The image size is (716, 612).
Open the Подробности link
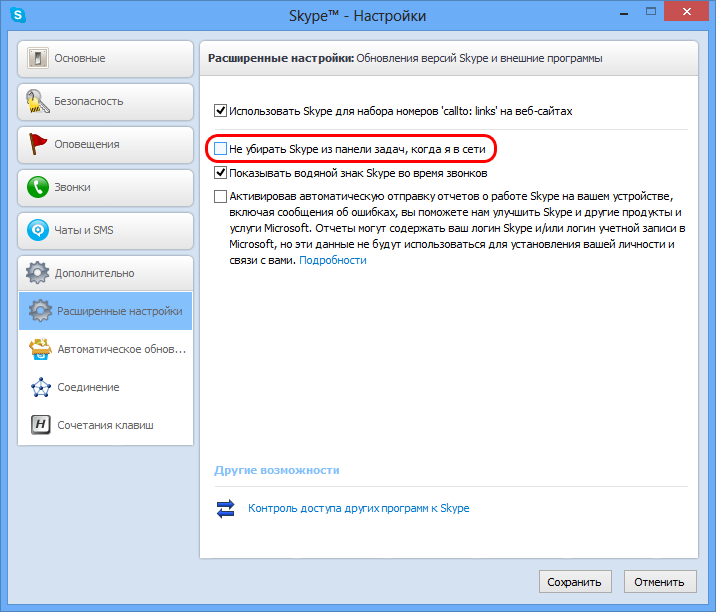332,260
